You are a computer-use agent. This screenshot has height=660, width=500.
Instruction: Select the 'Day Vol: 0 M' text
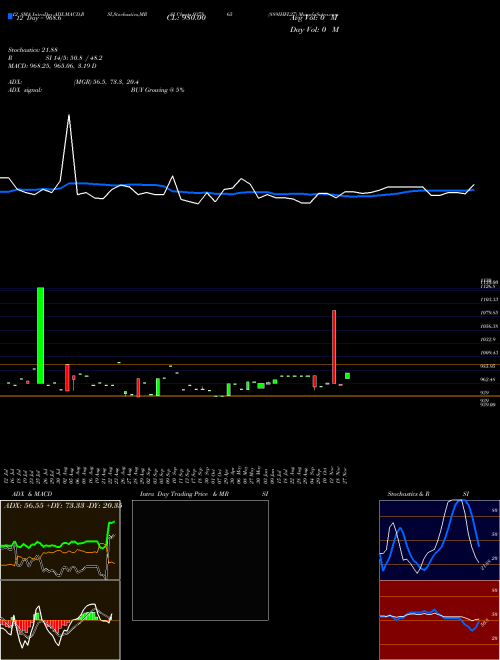314,30
